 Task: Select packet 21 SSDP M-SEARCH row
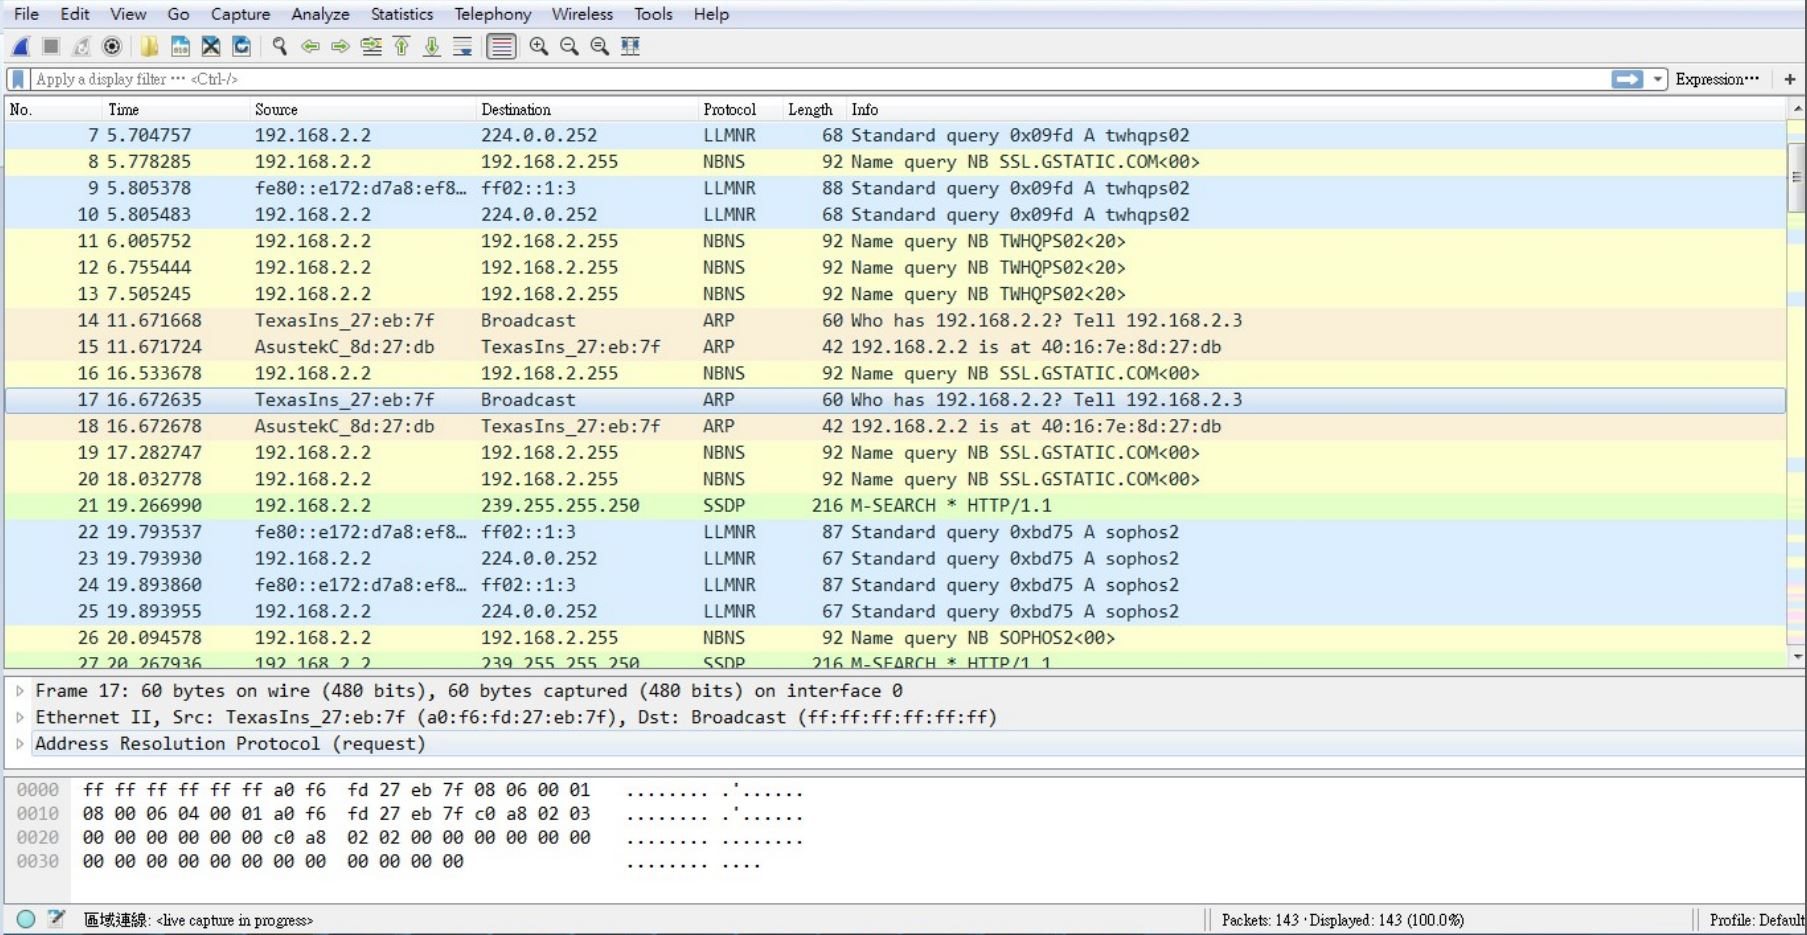point(895,505)
